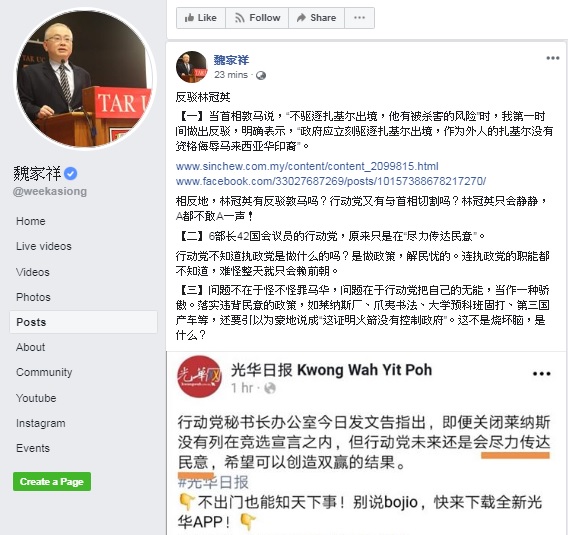Click globe icon beside 1 hr timestamp
568x535 pixels.
click(270, 388)
